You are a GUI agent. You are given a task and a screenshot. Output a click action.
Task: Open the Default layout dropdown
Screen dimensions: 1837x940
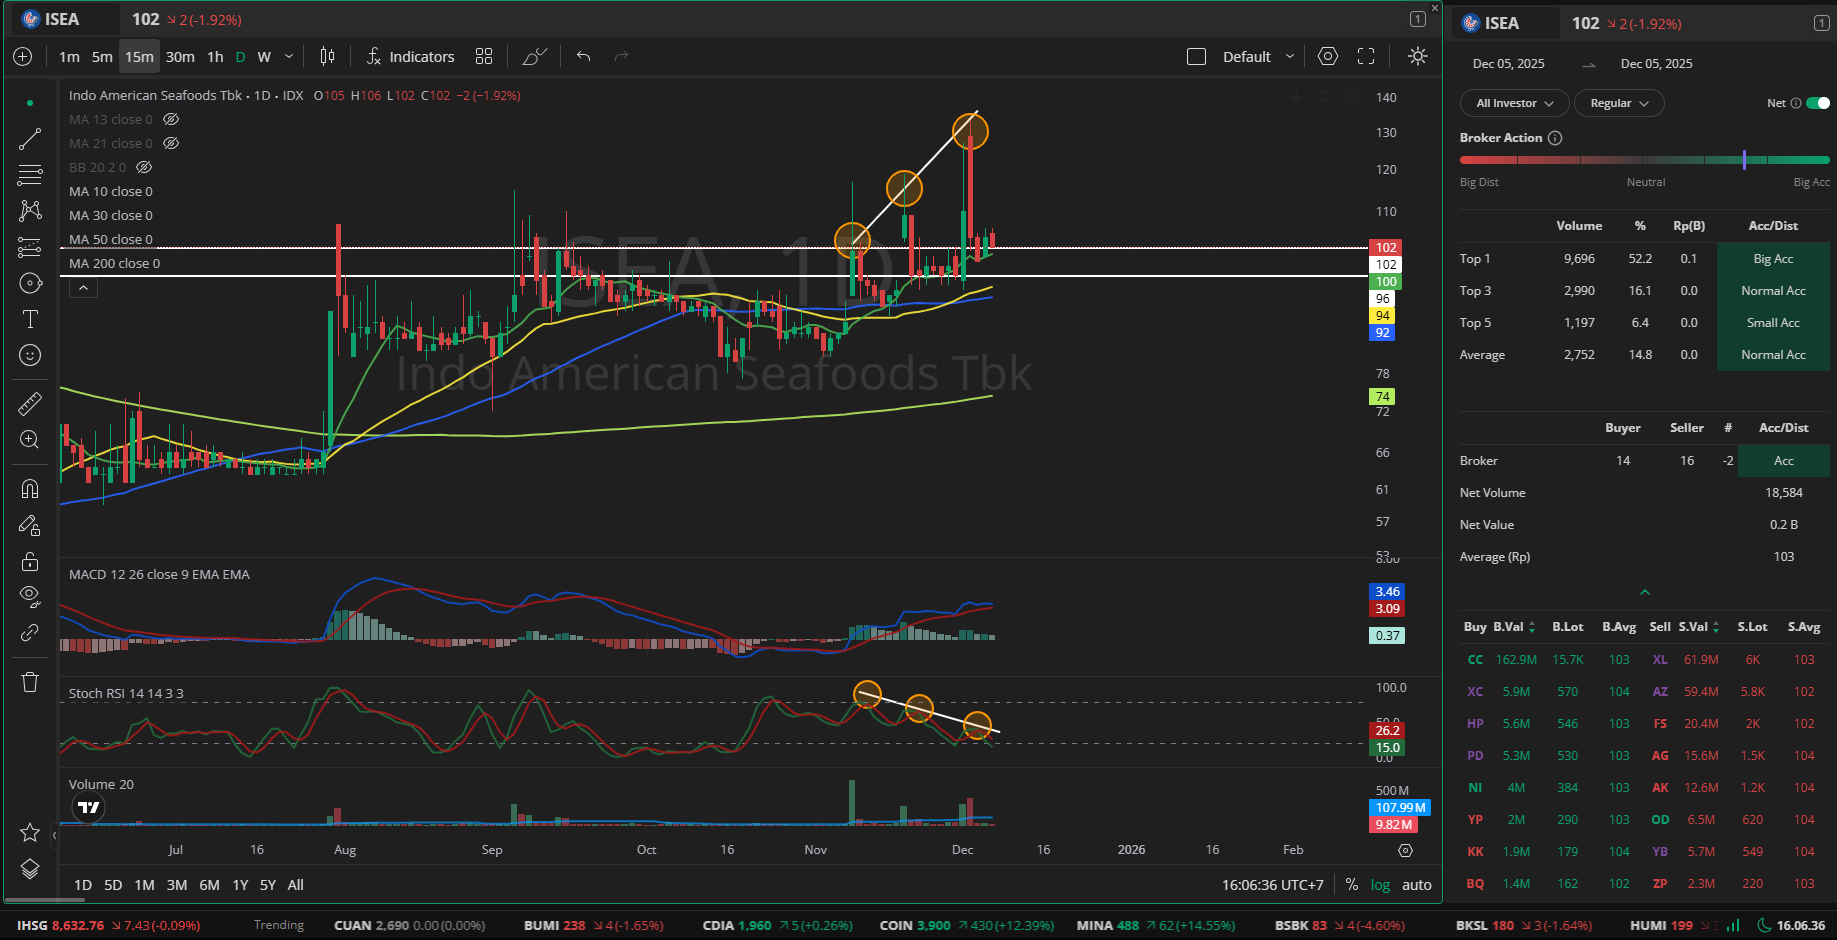click(1257, 57)
